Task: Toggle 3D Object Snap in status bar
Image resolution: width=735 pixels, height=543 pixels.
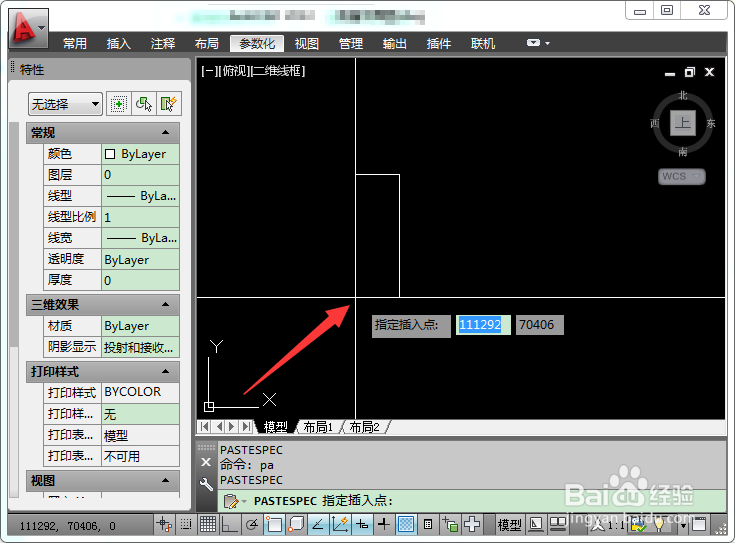Action: (296, 524)
